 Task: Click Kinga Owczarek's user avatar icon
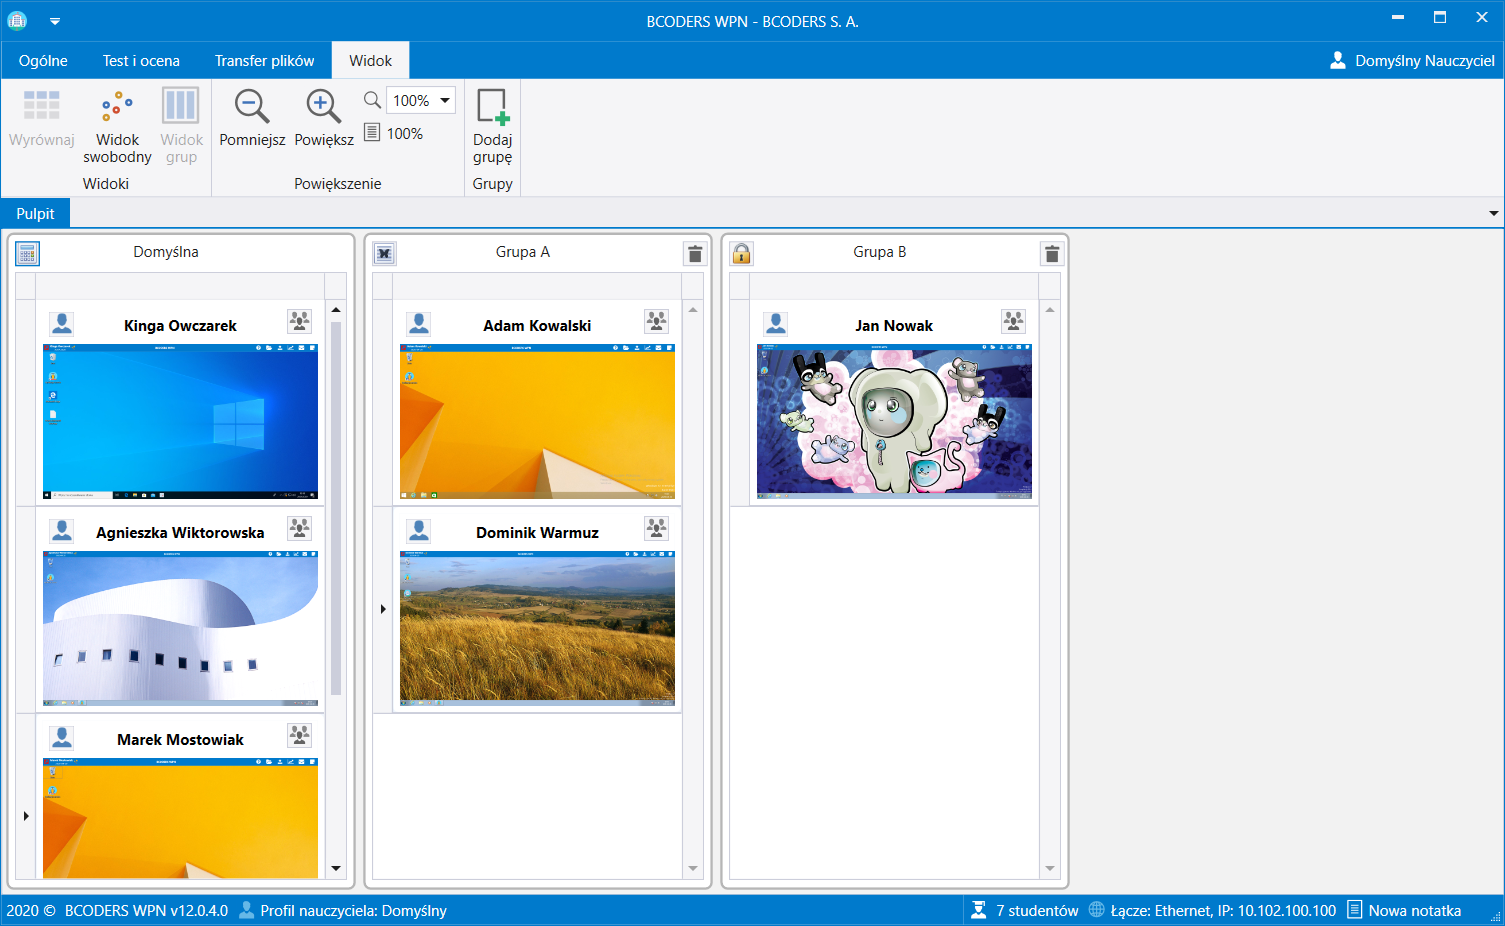[x=62, y=323]
